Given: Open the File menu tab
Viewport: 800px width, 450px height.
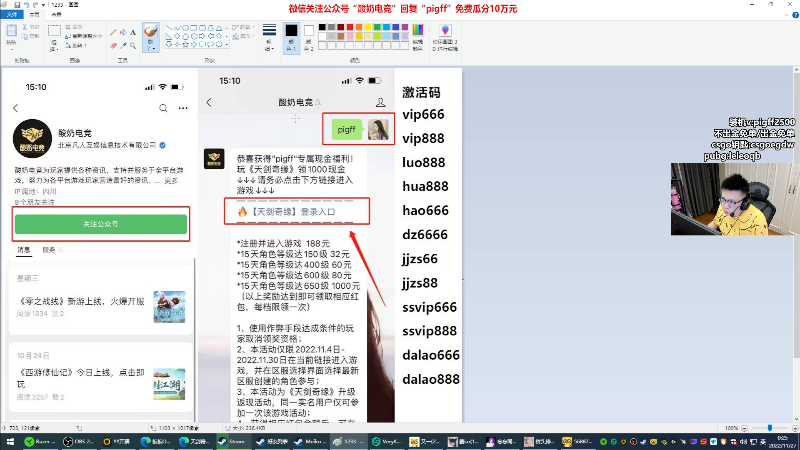Looking at the screenshot, I should (12, 15).
